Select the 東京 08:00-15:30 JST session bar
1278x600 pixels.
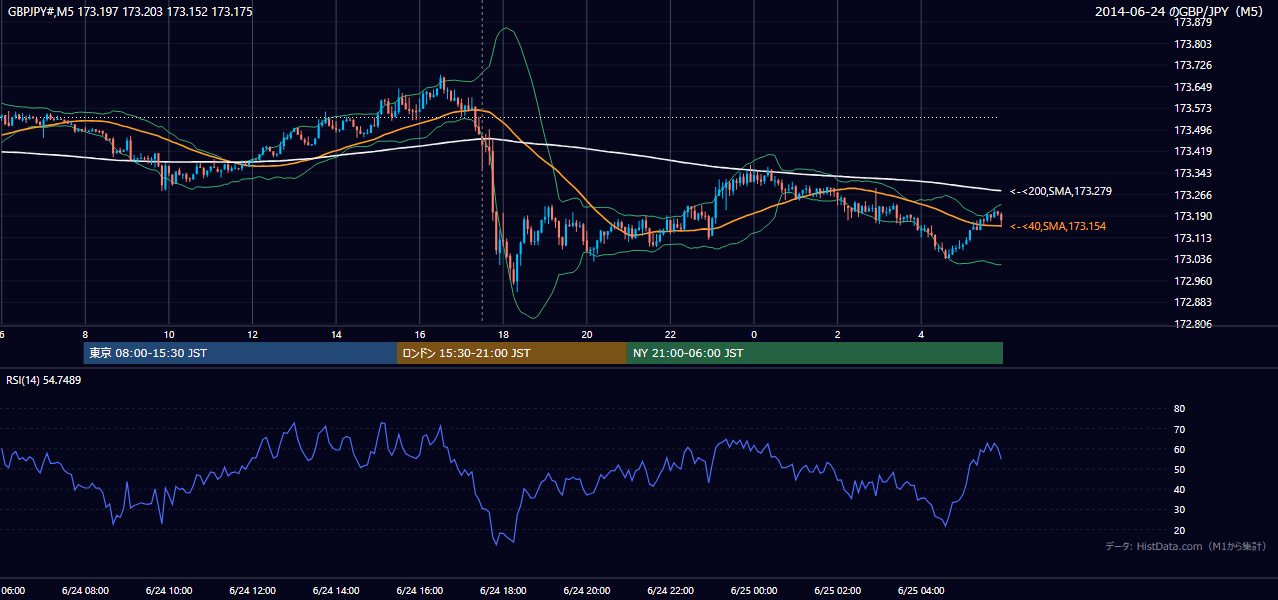click(240, 353)
